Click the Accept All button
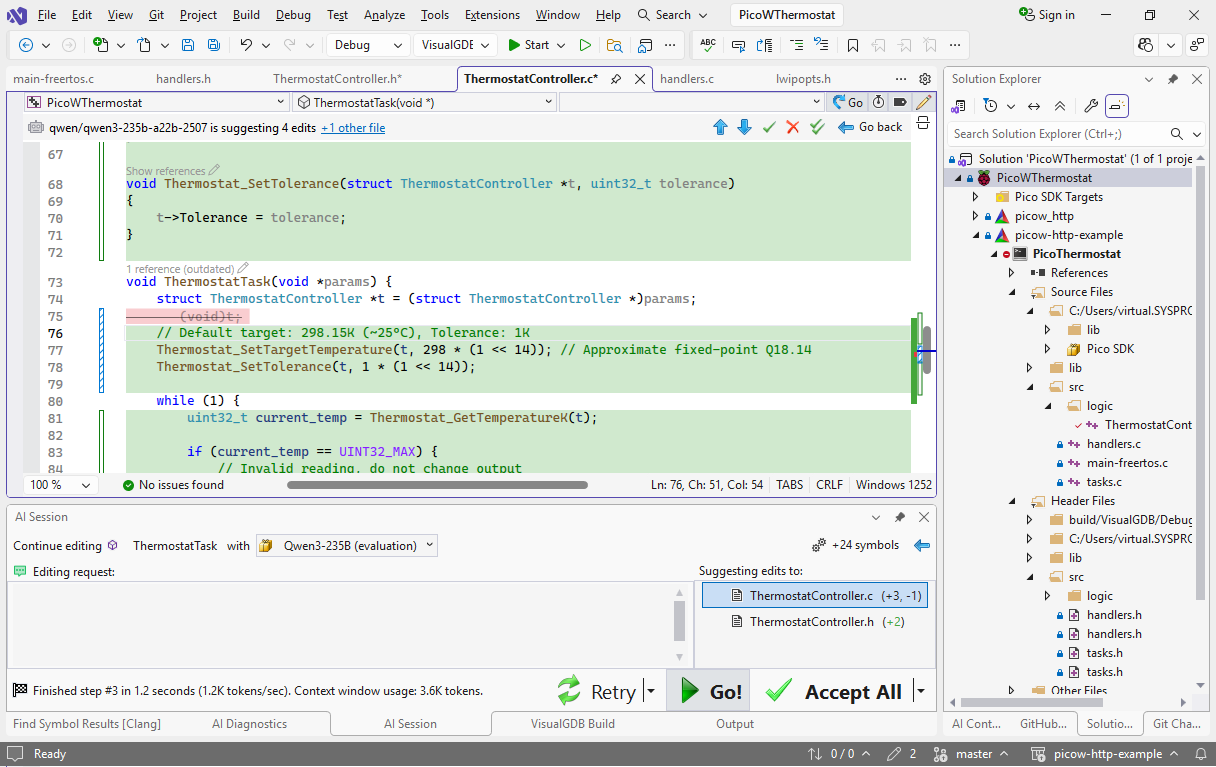Viewport: 1216px width, 767px height. [837, 692]
